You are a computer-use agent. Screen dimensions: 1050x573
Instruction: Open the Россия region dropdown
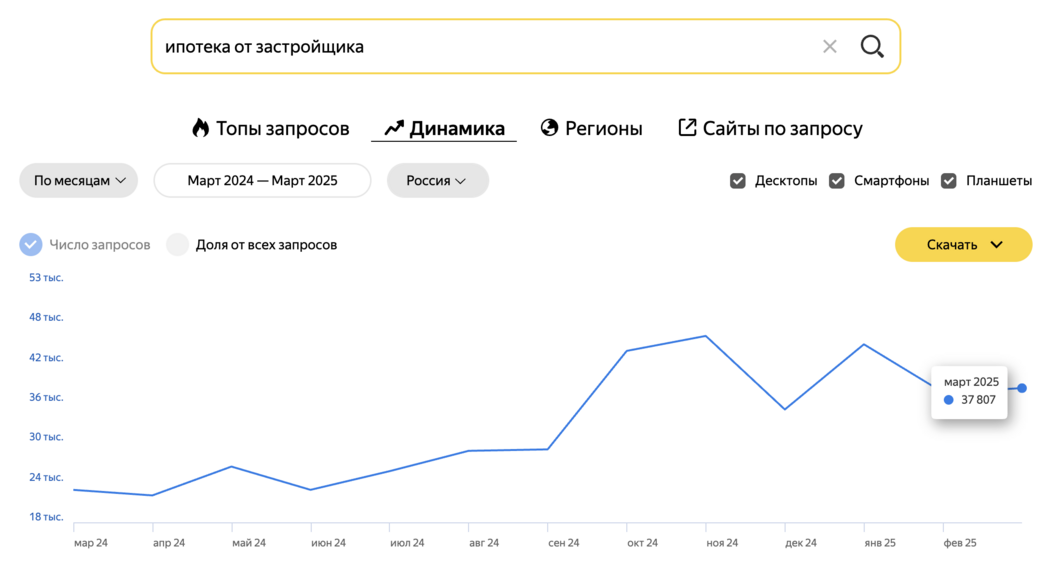point(438,181)
